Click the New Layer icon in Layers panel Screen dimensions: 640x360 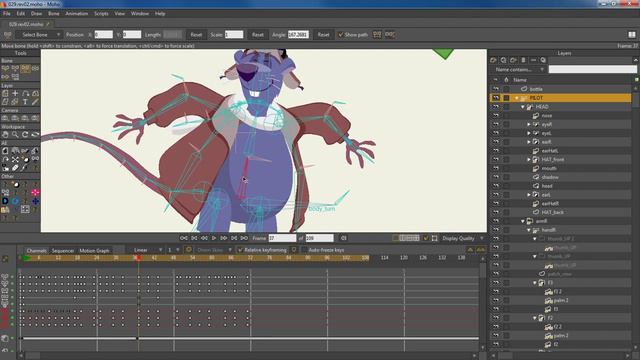pyautogui.click(x=493, y=60)
